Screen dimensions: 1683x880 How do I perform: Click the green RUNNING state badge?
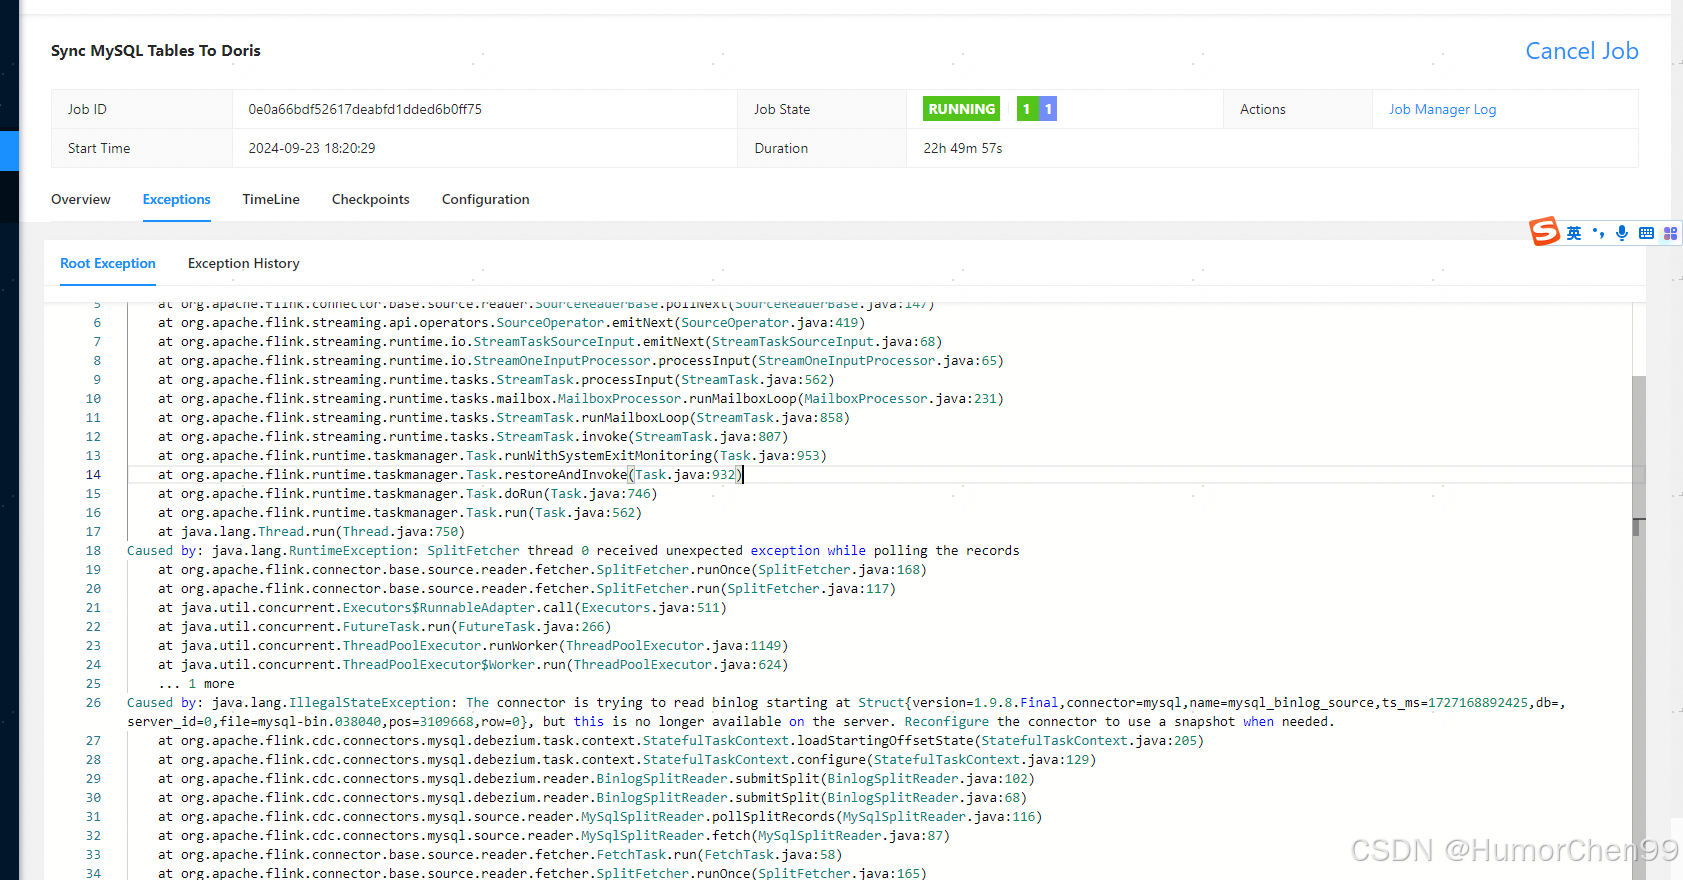(962, 109)
